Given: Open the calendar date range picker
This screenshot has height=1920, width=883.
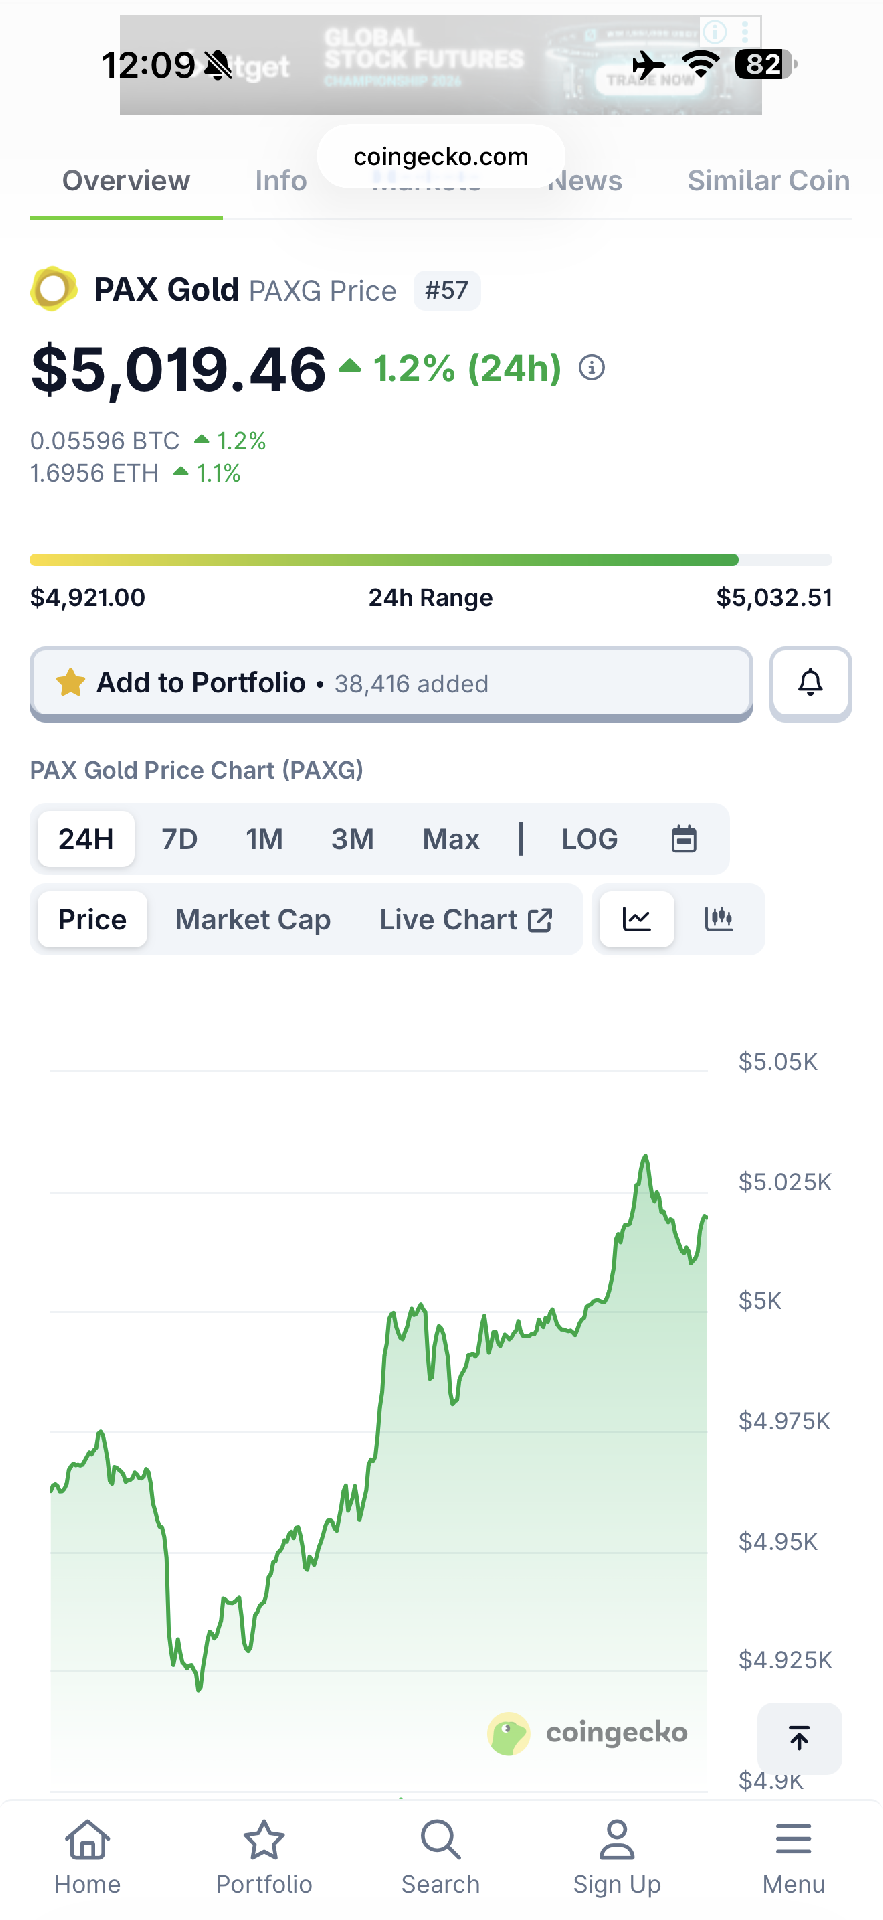Looking at the screenshot, I should (684, 839).
